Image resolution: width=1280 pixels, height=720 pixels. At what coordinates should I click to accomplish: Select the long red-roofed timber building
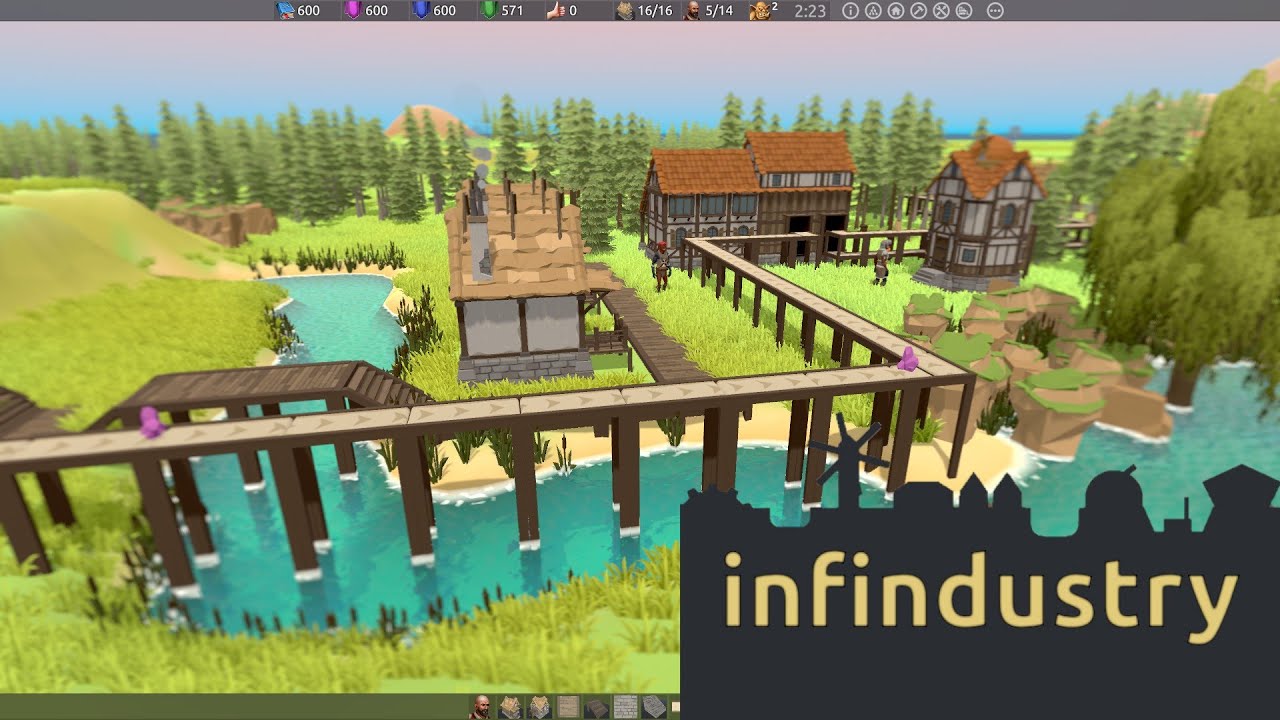(750, 195)
